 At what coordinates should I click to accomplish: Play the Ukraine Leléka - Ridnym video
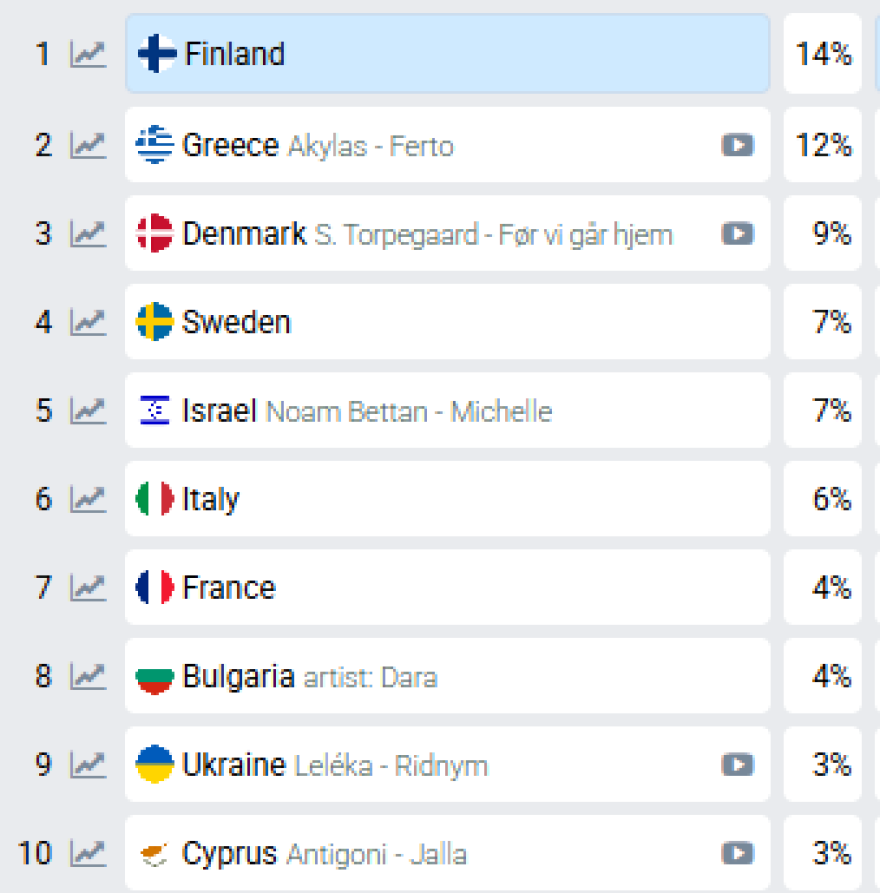pyautogui.click(x=737, y=765)
